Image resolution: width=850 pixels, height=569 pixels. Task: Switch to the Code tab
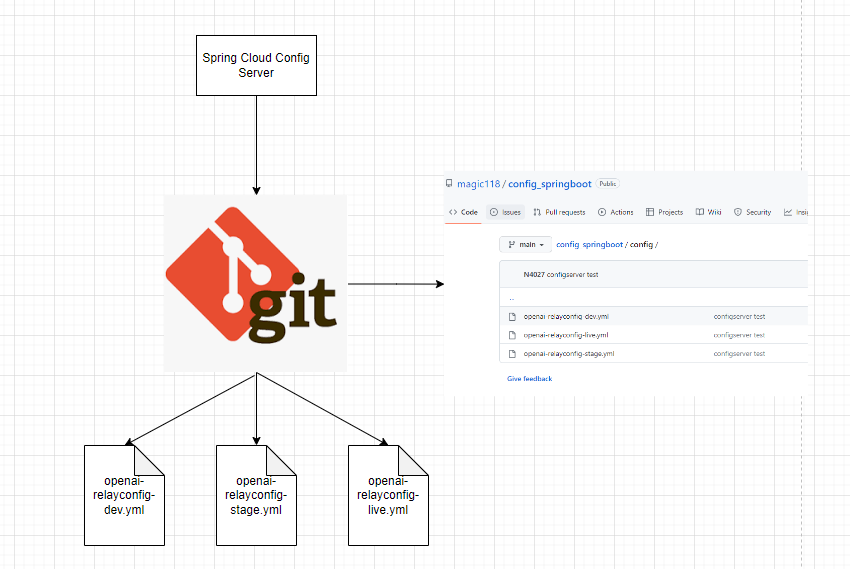click(463, 212)
